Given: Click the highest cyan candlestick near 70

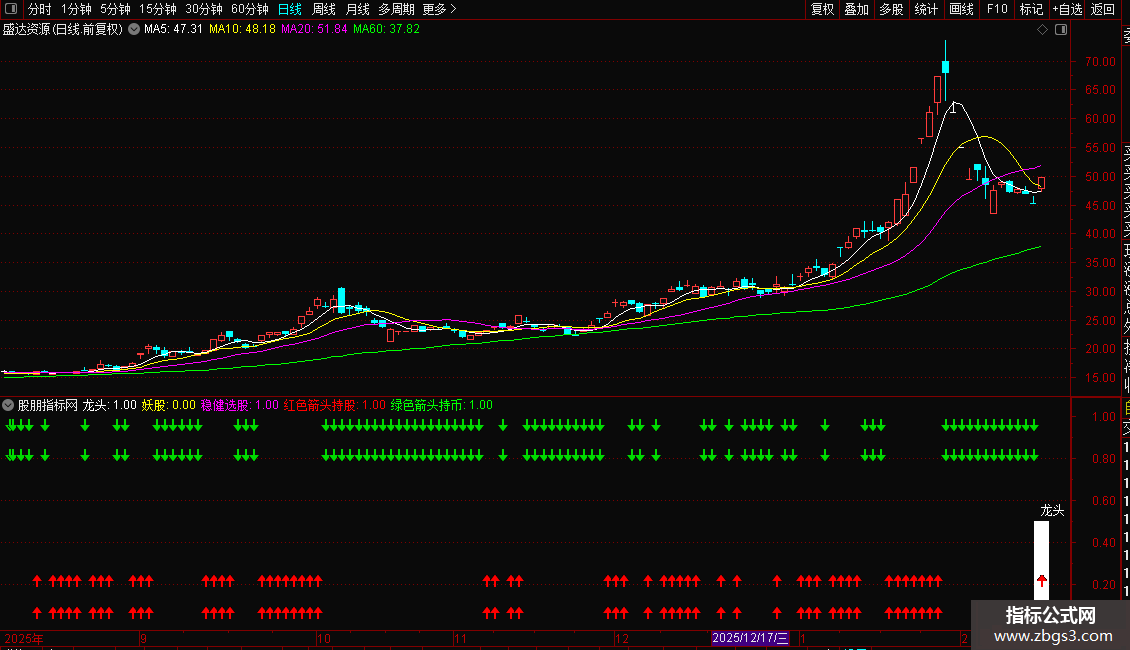Looking at the screenshot, I should (945, 67).
